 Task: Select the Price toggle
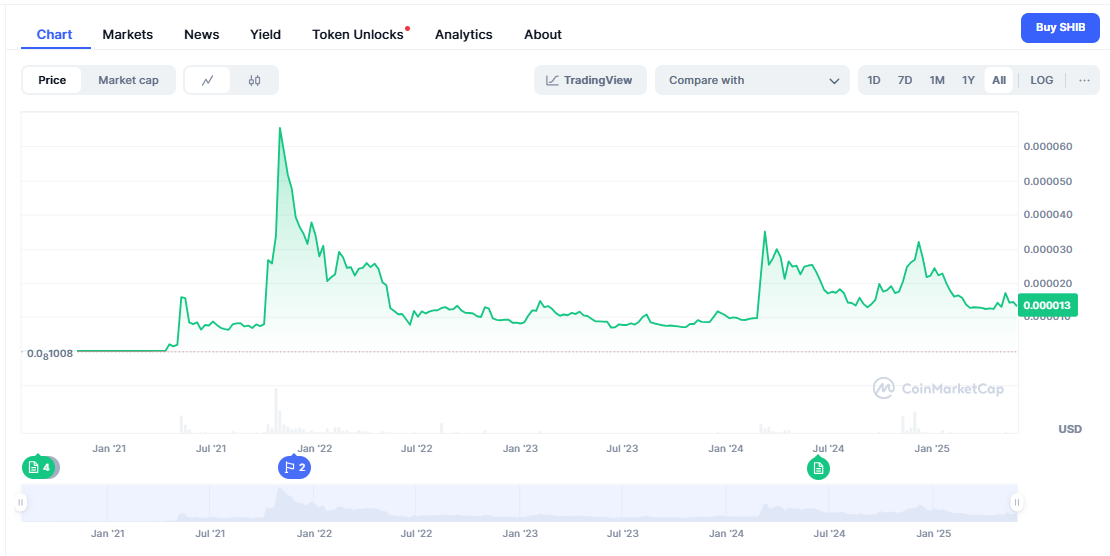(52, 80)
